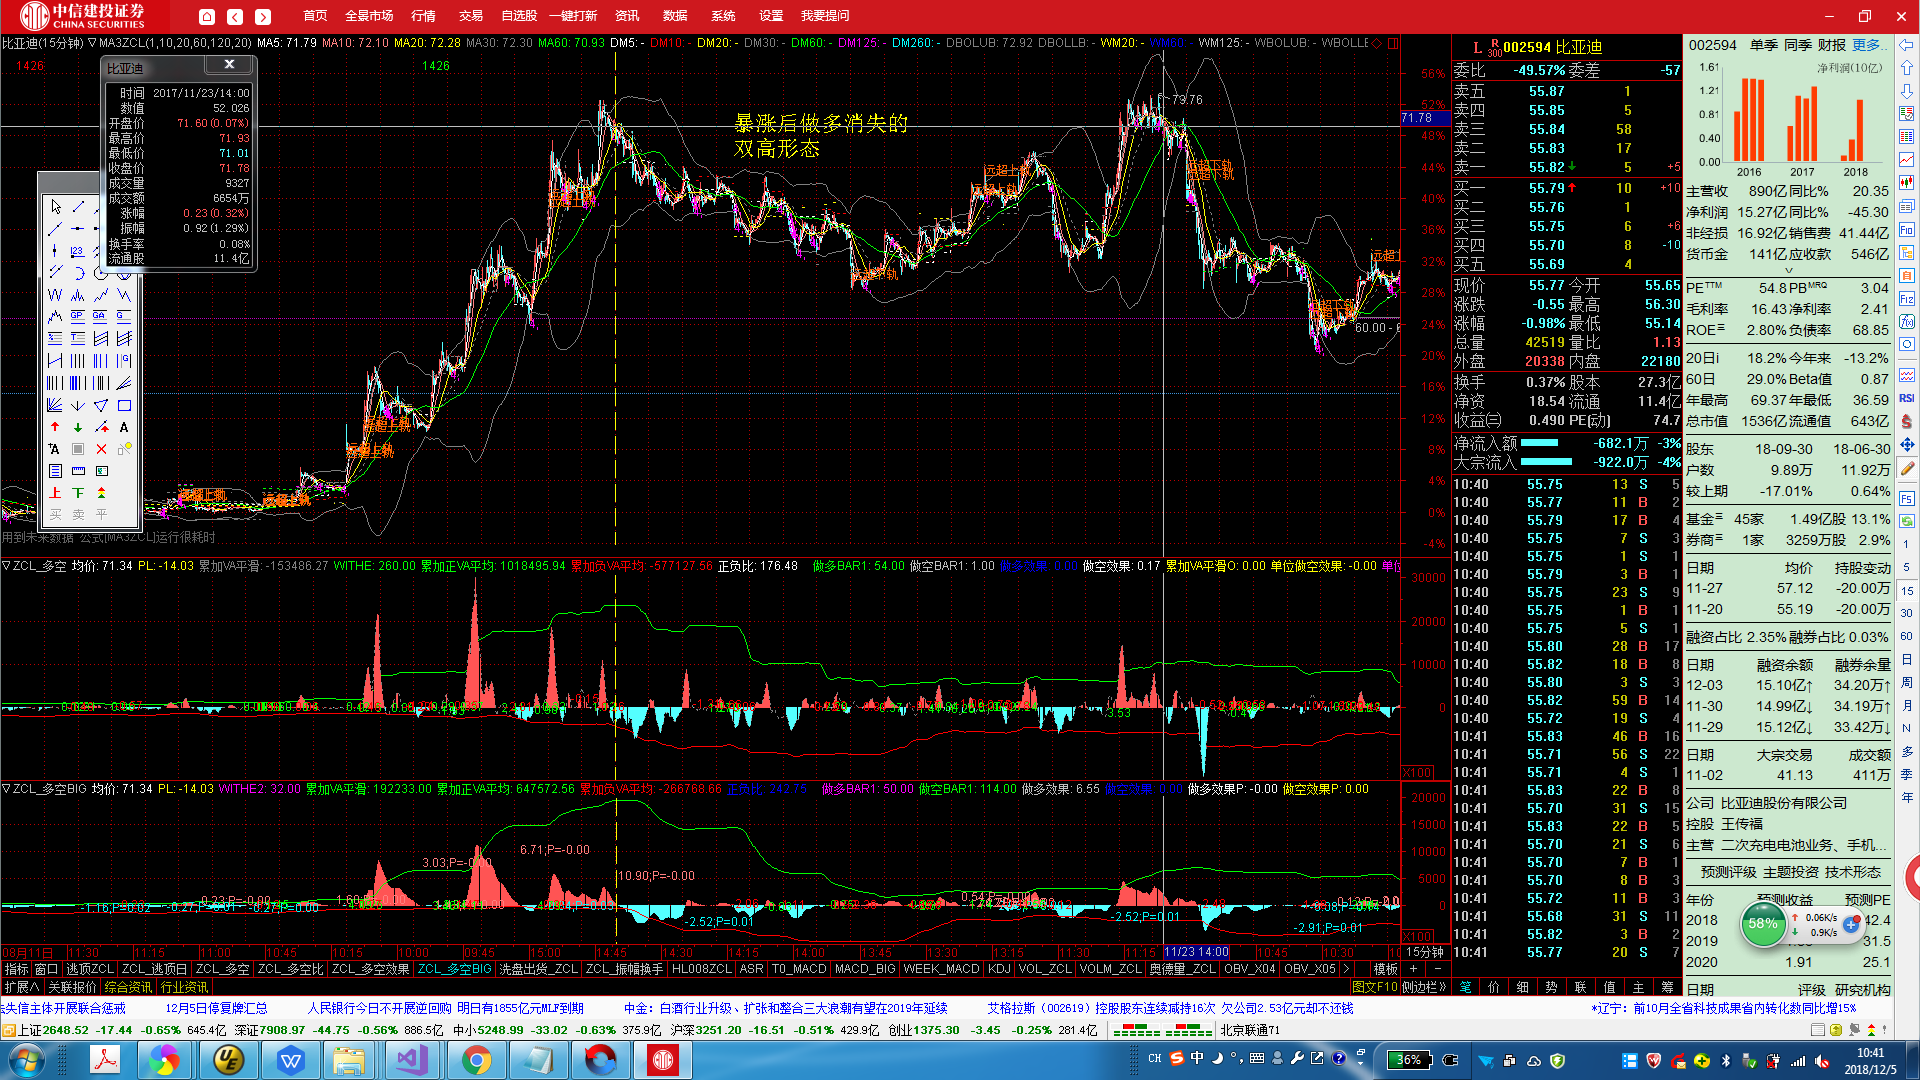This screenshot has height=1080, width=1920.
Task: Toggle the 侧边栏 sidebar display
Action: (x=1424, y=987)
